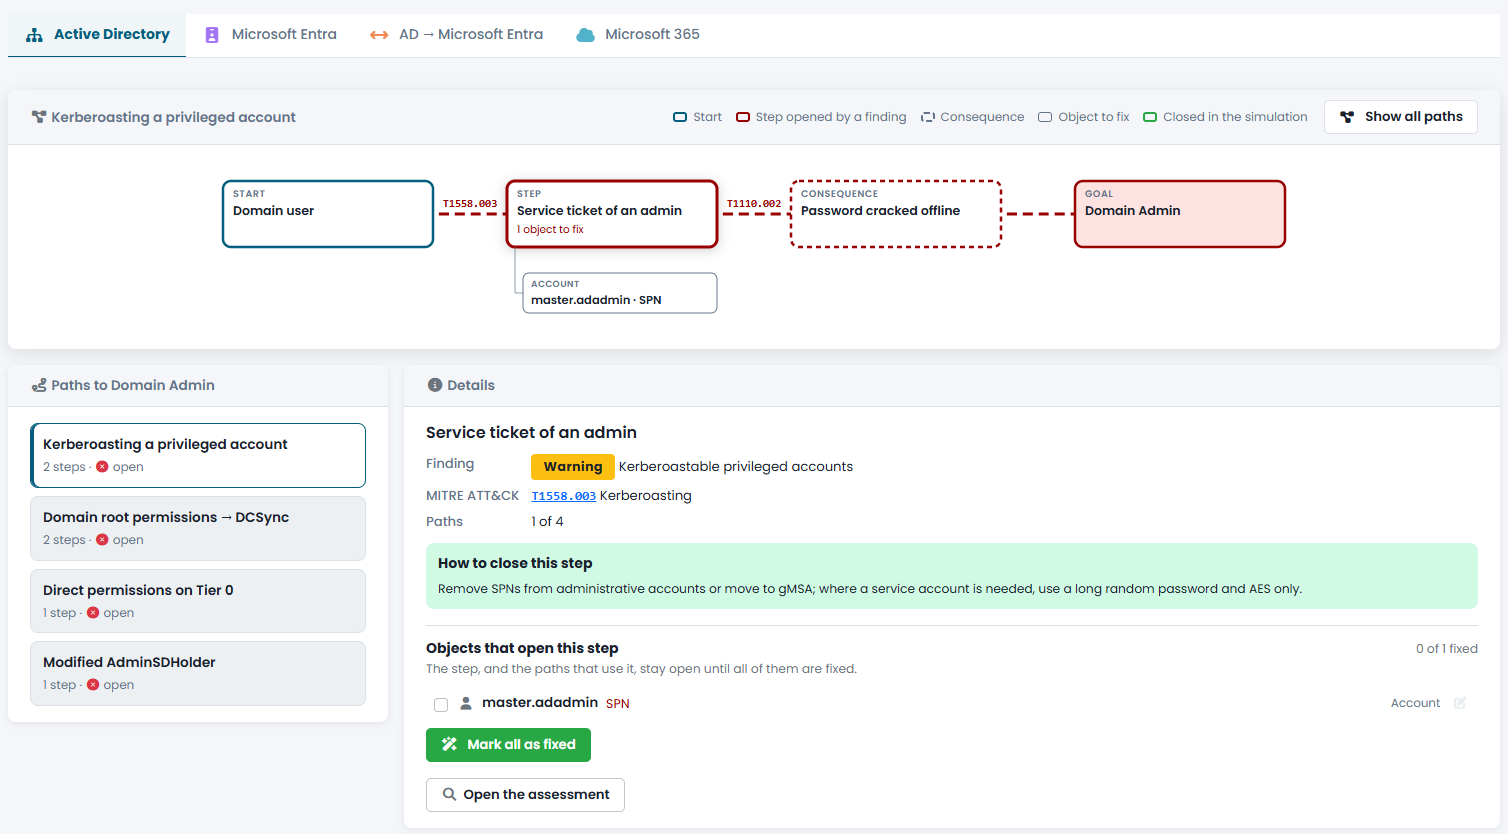1508x834 pixels.
Task: Click the Step opened by a finding legend icon
Action: click(743, 117)
